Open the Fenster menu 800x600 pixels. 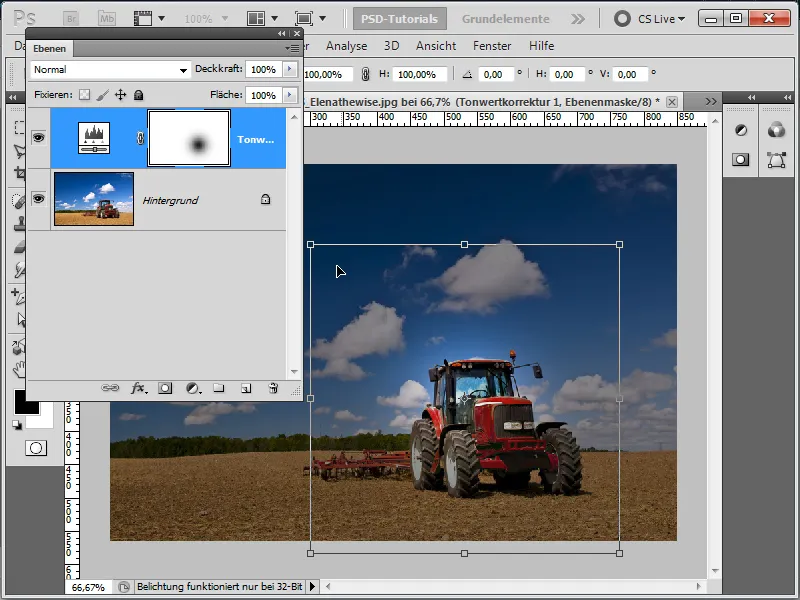click(x=492, y=46)
